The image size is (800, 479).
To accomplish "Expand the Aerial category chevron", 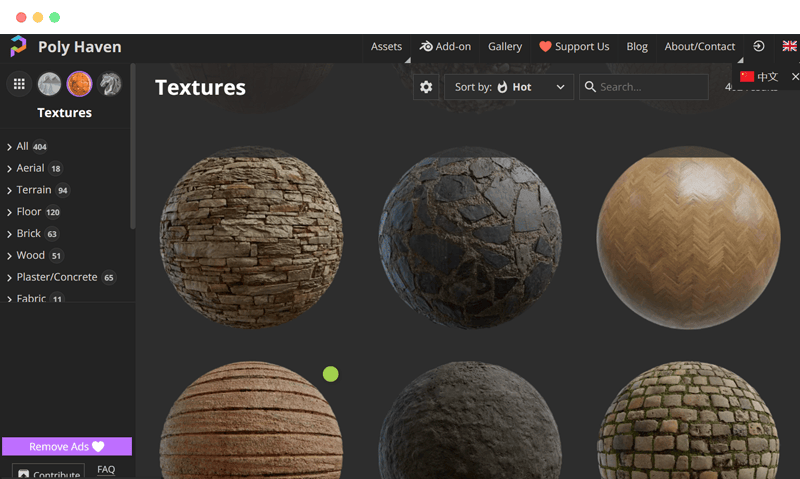I will [x=9, y=169].
